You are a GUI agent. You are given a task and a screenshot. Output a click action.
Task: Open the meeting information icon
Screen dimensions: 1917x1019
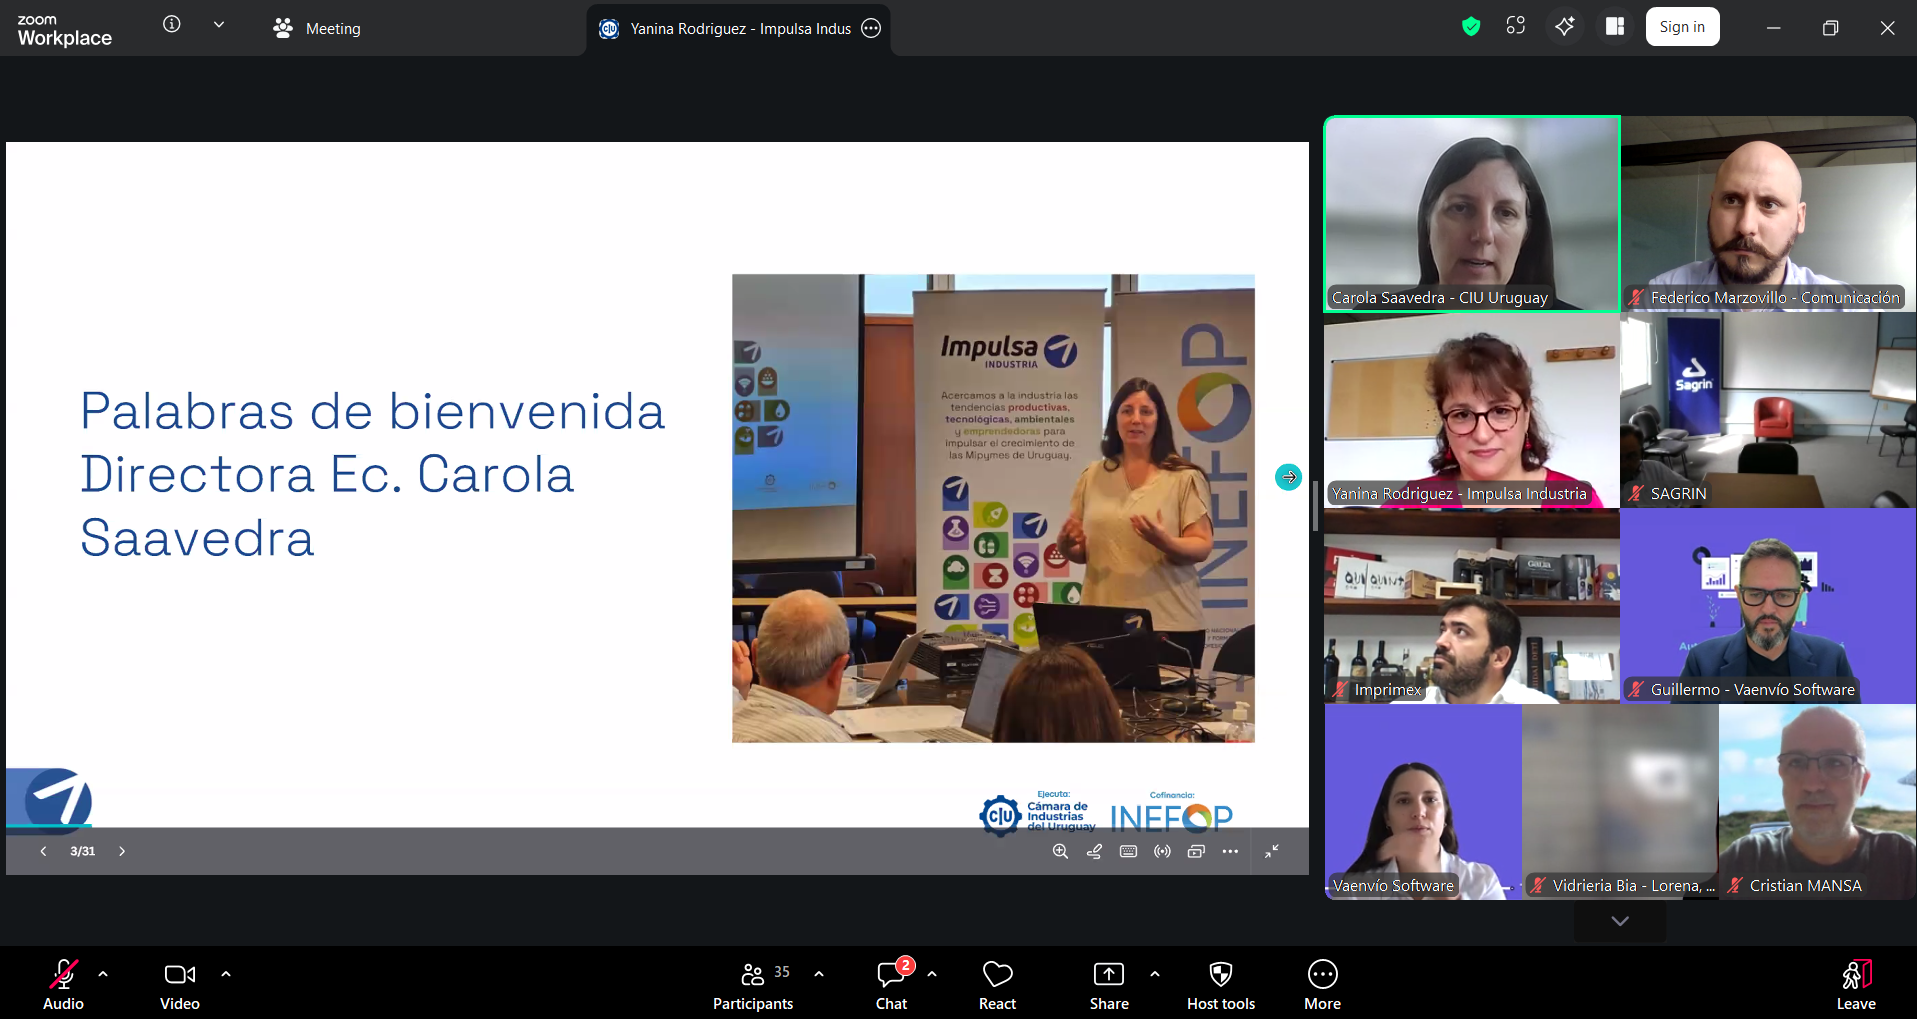pos(172,25)
